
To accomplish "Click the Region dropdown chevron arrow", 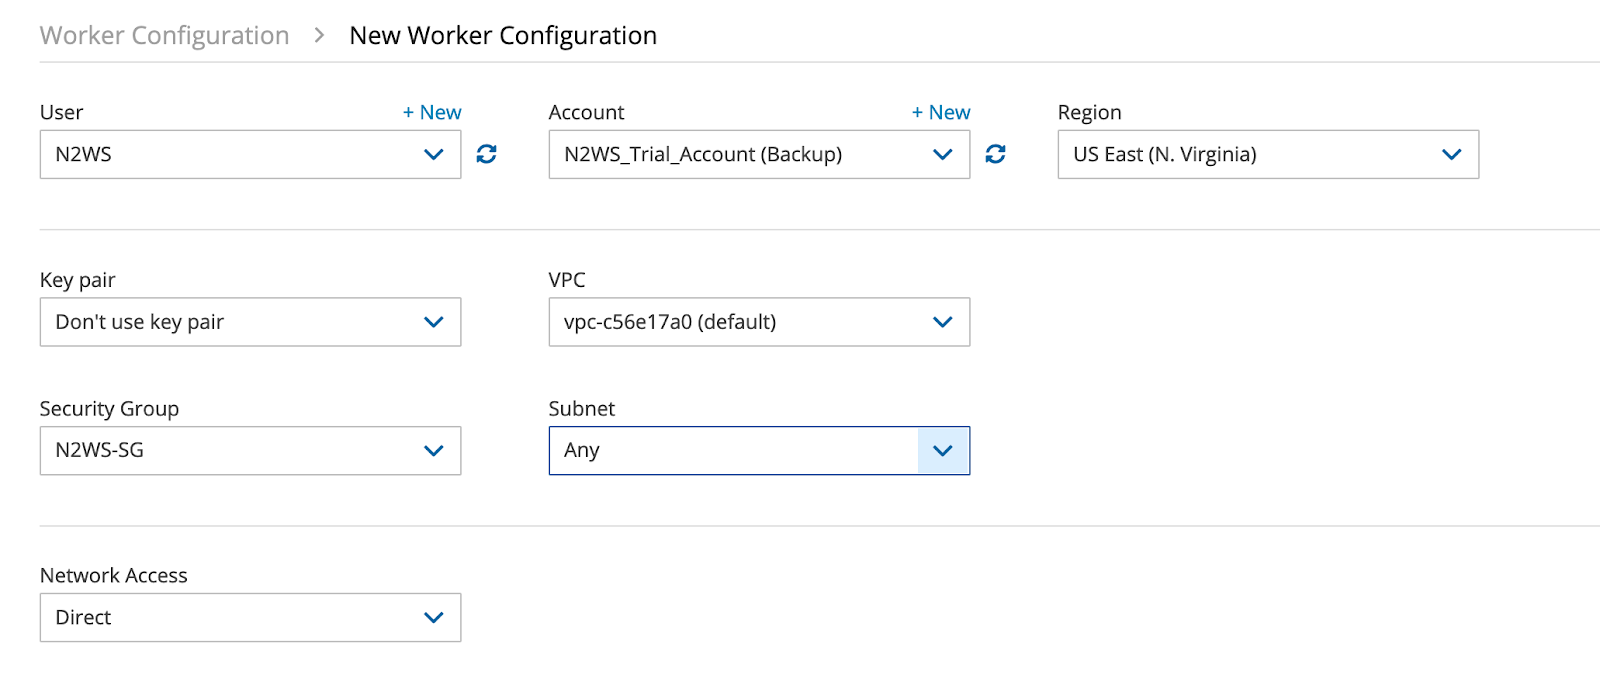I will tap(1451, 154).
